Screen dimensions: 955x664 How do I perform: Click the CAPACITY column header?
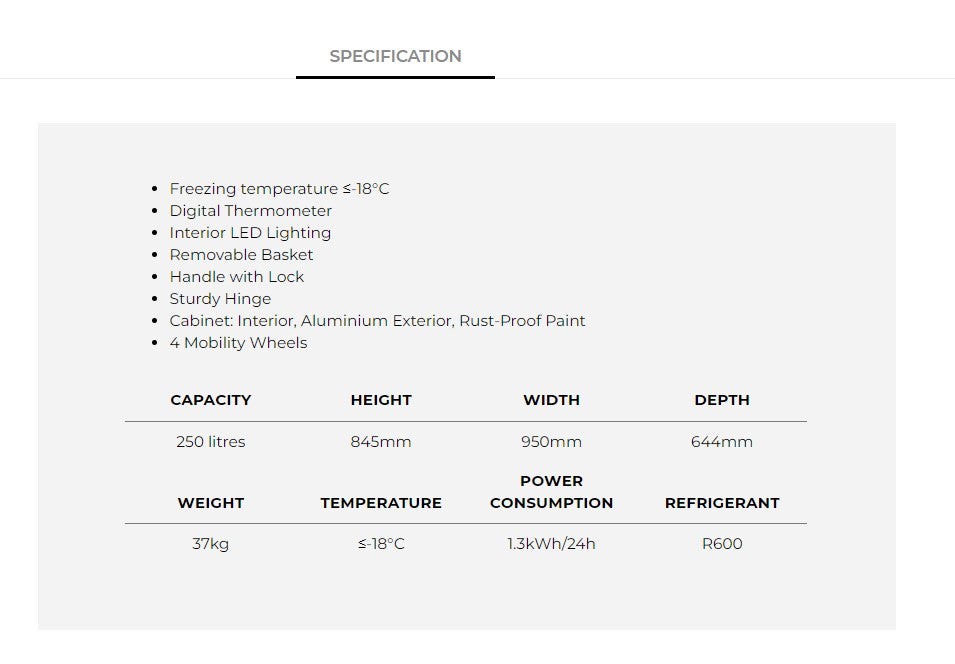tap(211, 400)
